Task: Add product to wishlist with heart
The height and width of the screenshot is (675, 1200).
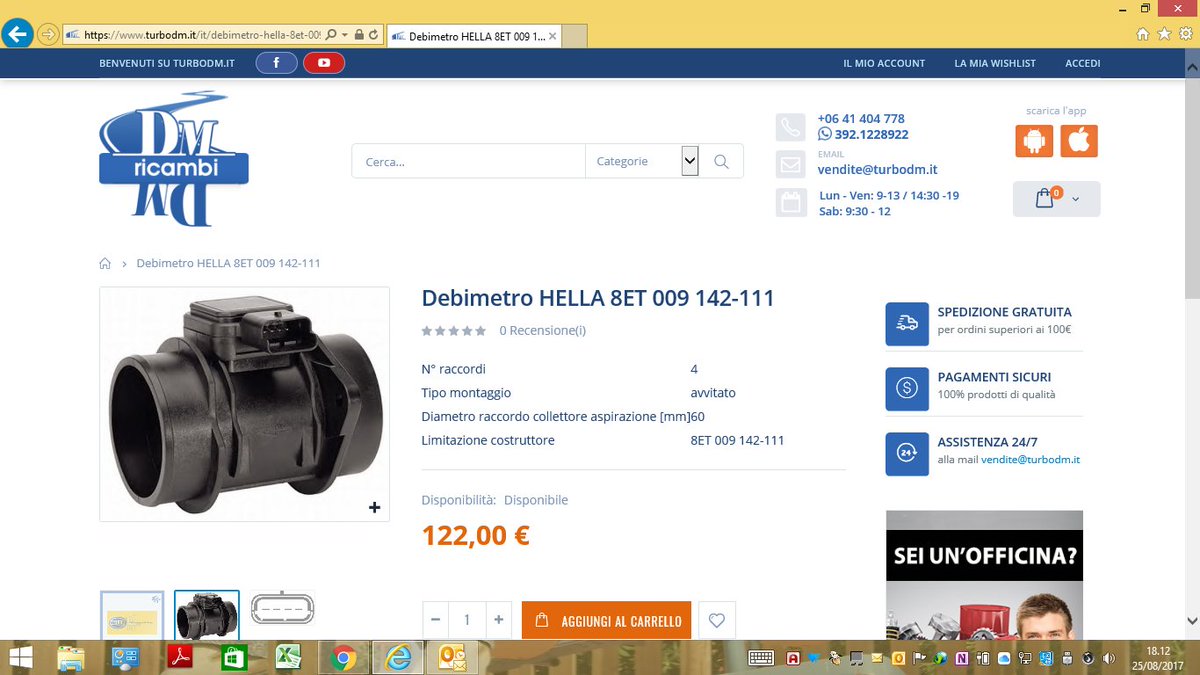Action: tap(716, 620)
